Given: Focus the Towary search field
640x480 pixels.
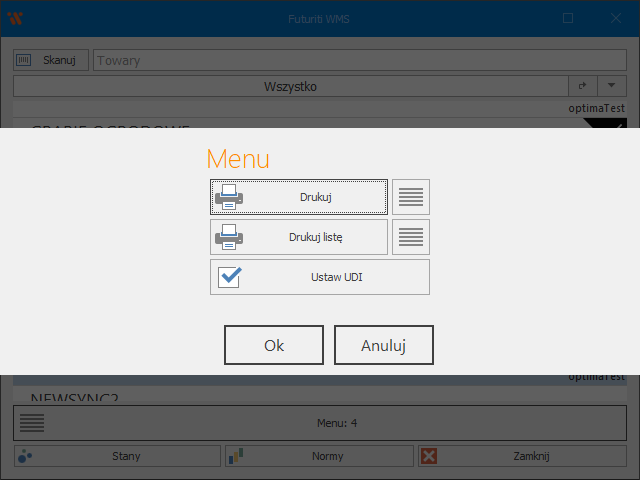Looking at the screenshot, I should click(x=360, y=60).
